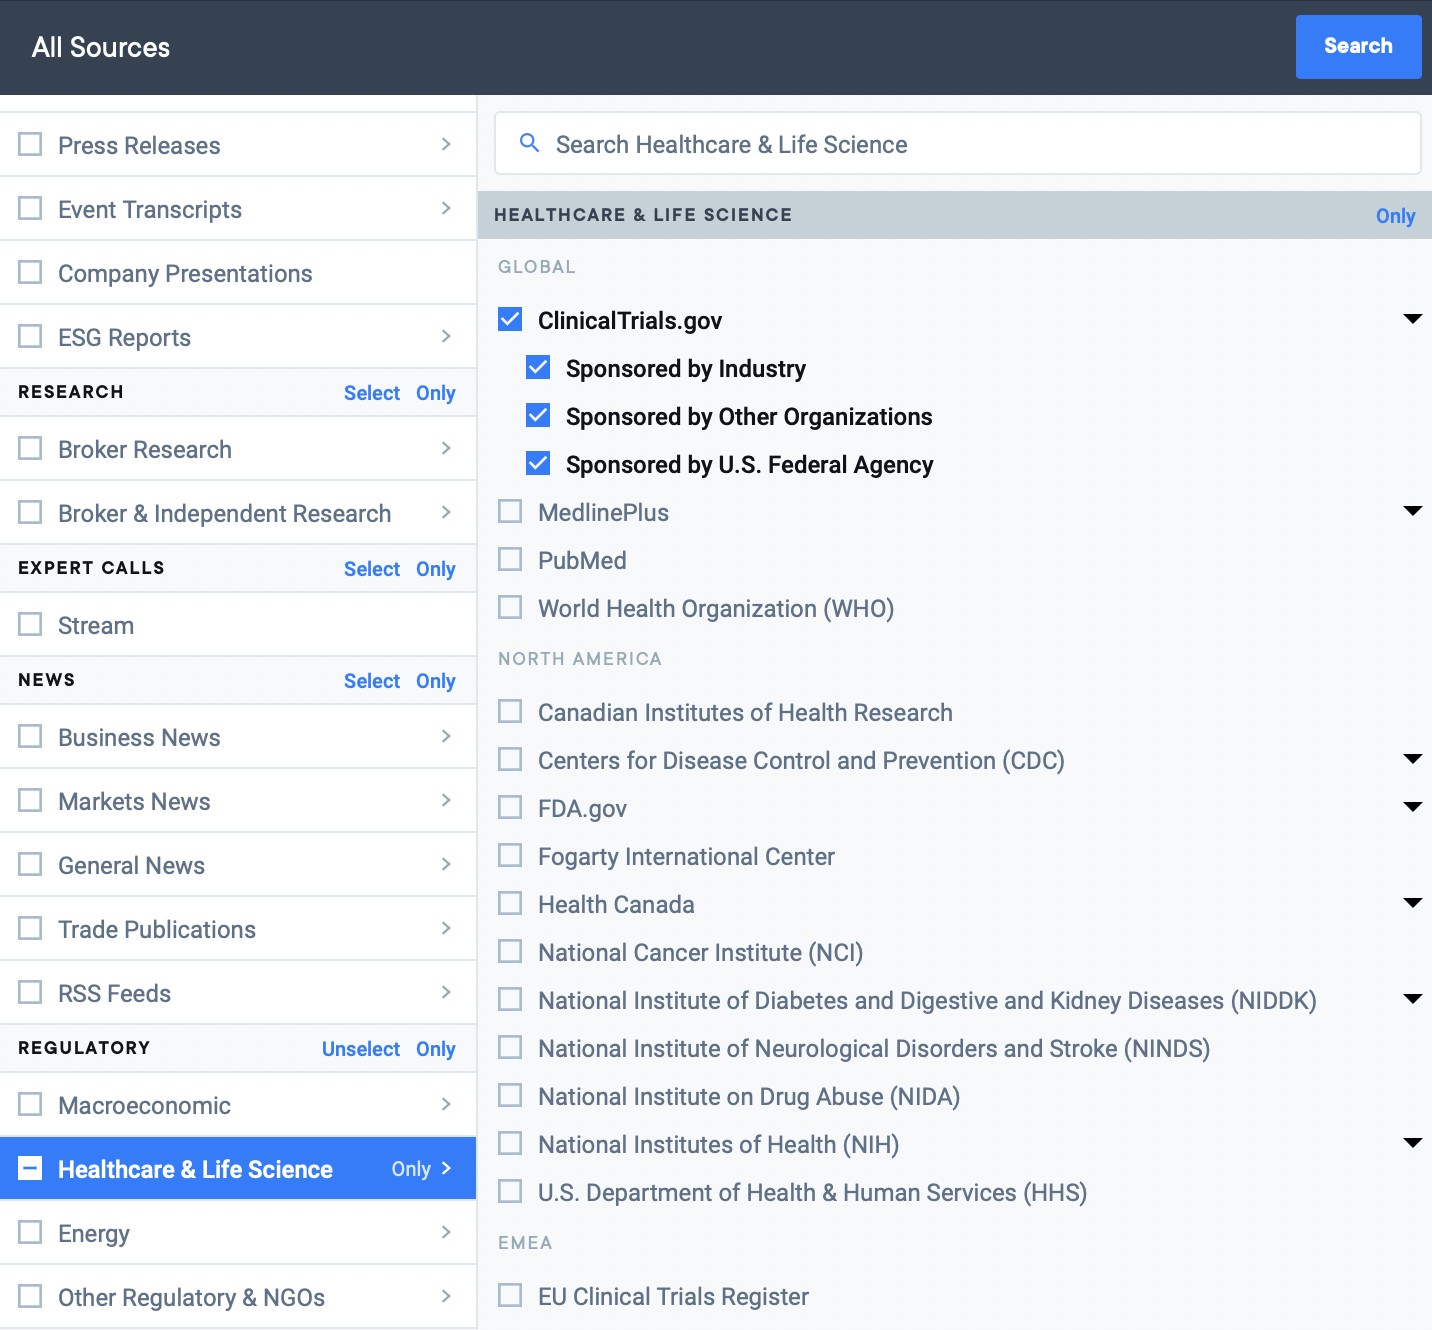This screenshot has width=1432, height=1330.
Task: Expand the Press Releases chevron
Action: coord(446,144)
